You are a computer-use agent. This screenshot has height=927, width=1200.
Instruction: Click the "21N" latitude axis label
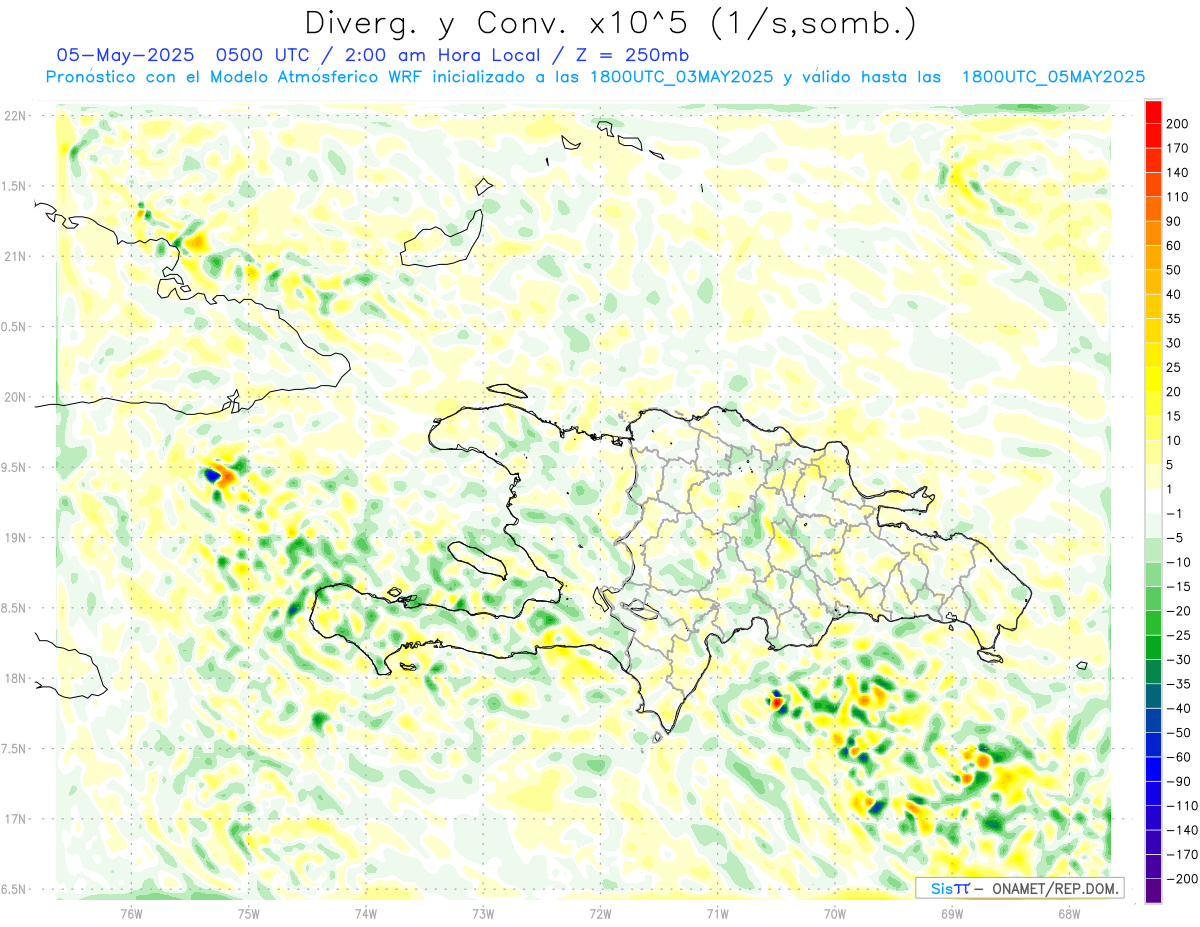pyautogui.click(x=15, y=256)
